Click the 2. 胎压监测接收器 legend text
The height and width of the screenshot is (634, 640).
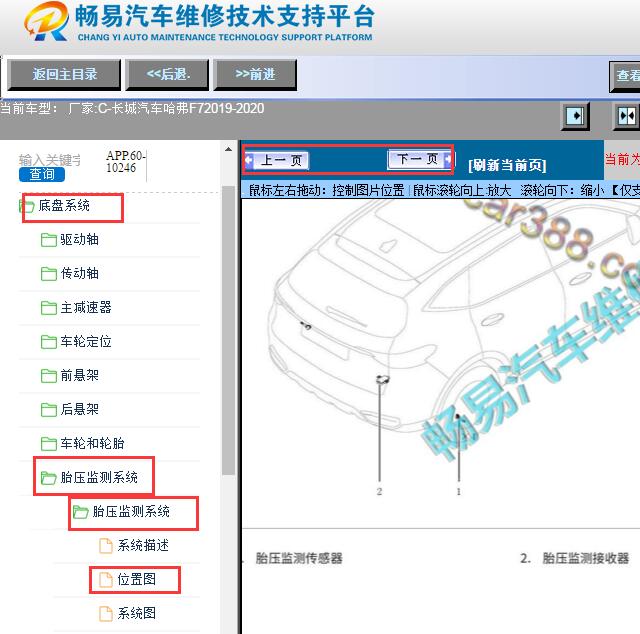pos(574,558)
